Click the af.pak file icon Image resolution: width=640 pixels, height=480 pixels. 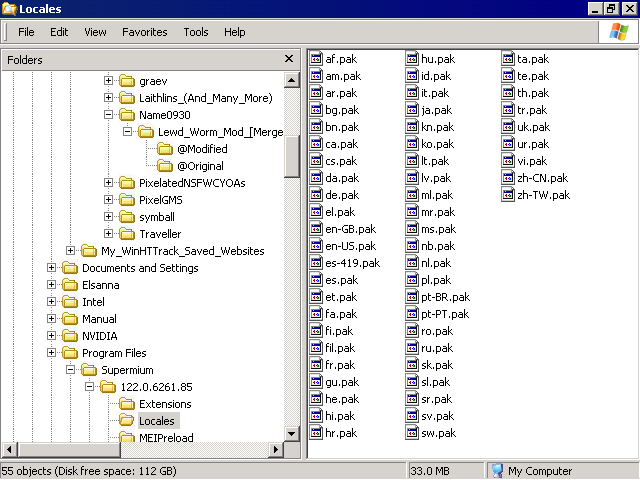pos(316,59)
